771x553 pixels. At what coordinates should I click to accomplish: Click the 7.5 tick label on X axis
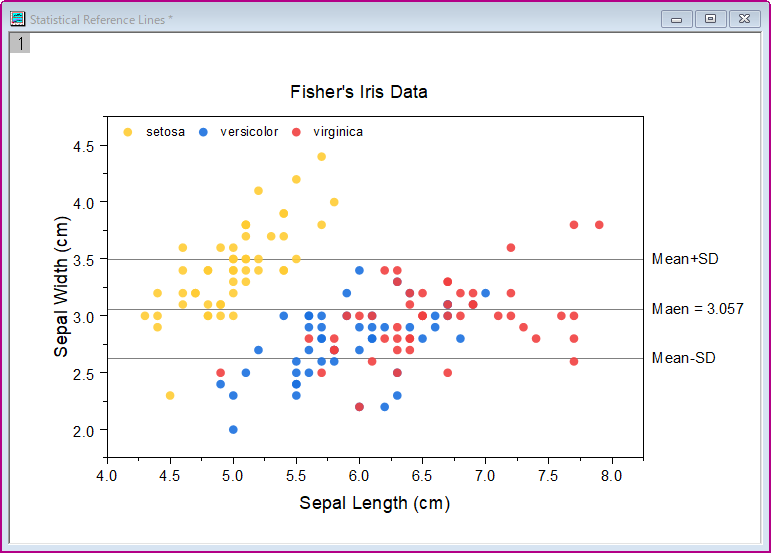[548, 476]
